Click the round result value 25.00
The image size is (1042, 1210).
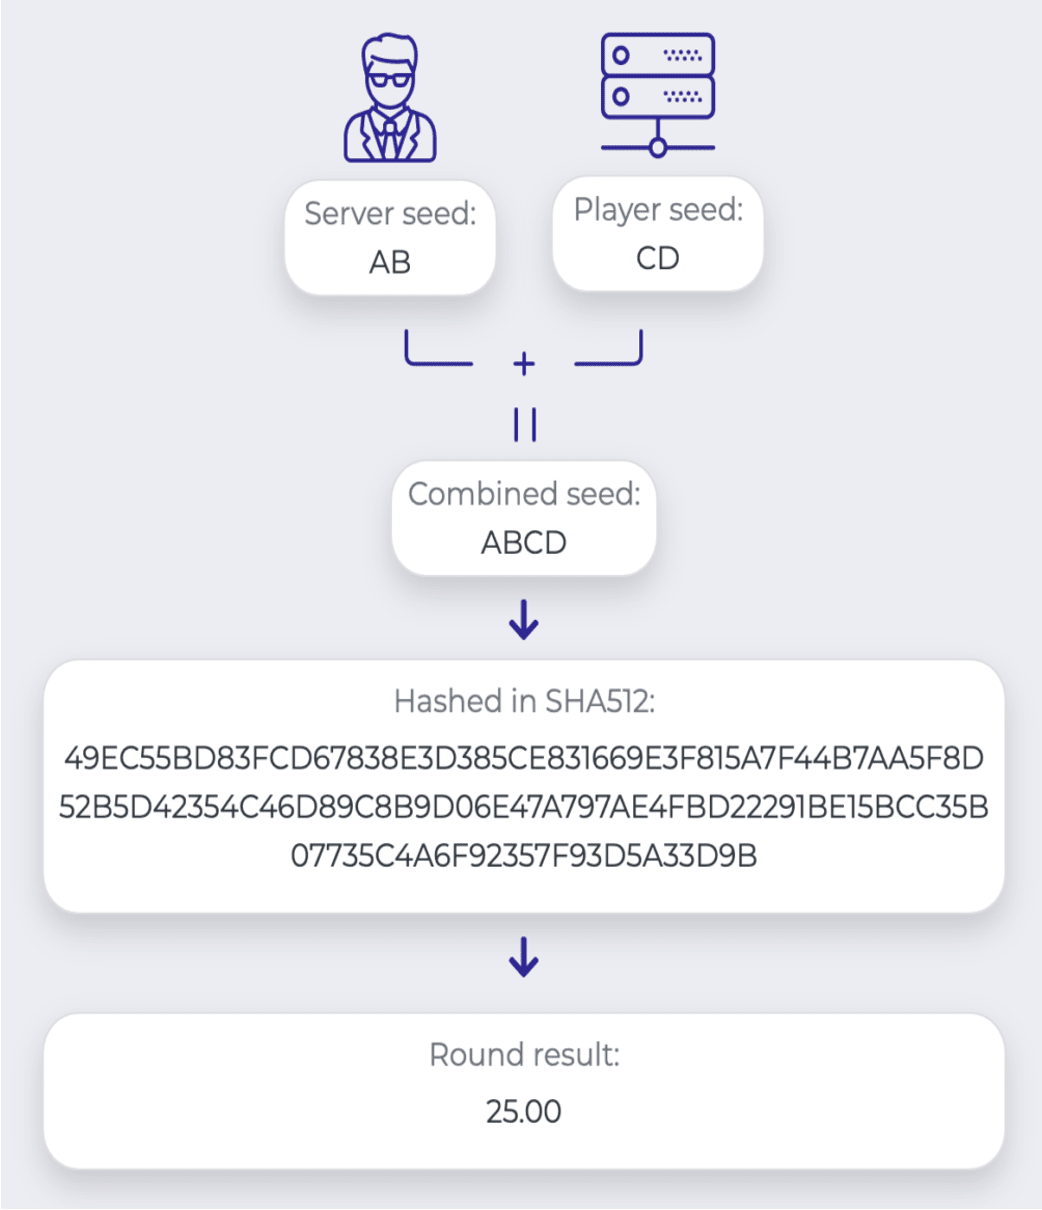[x=524, y=1111]
